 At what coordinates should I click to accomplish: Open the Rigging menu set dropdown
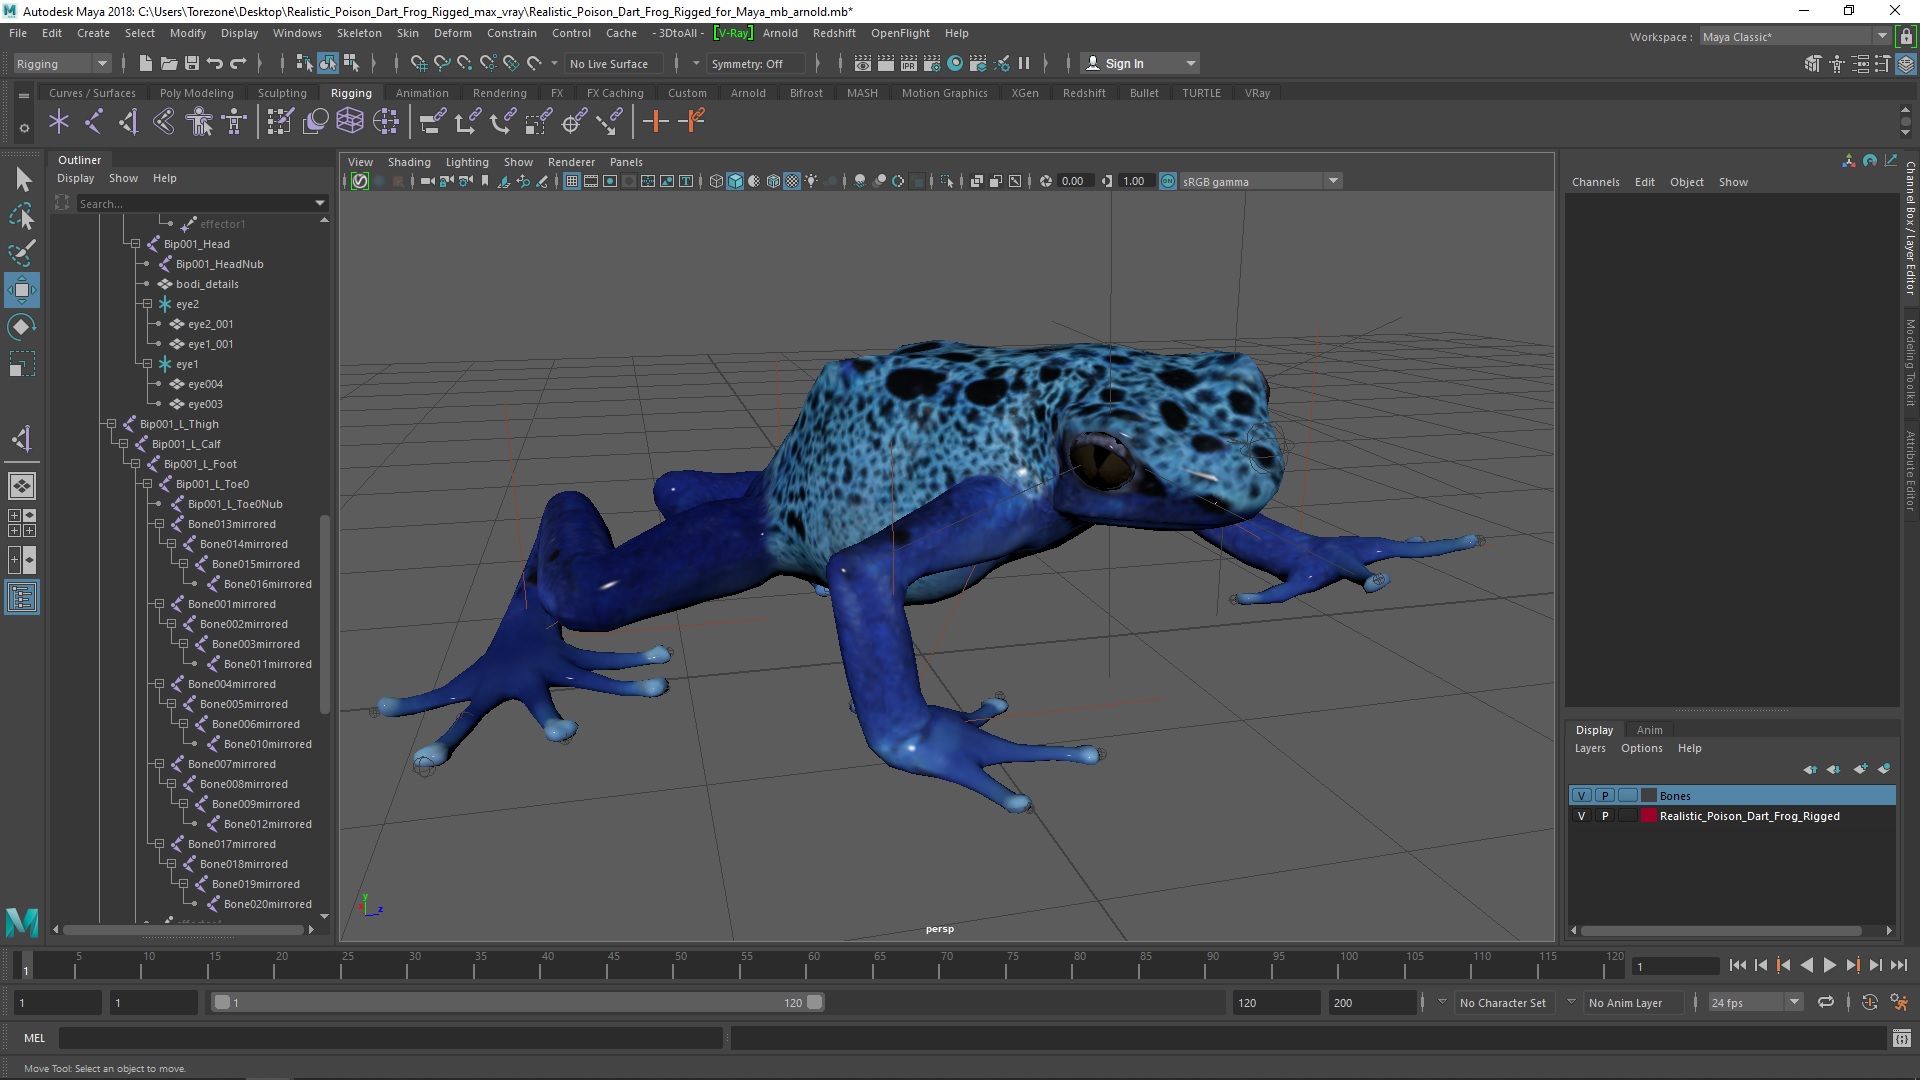pos(61,63)
